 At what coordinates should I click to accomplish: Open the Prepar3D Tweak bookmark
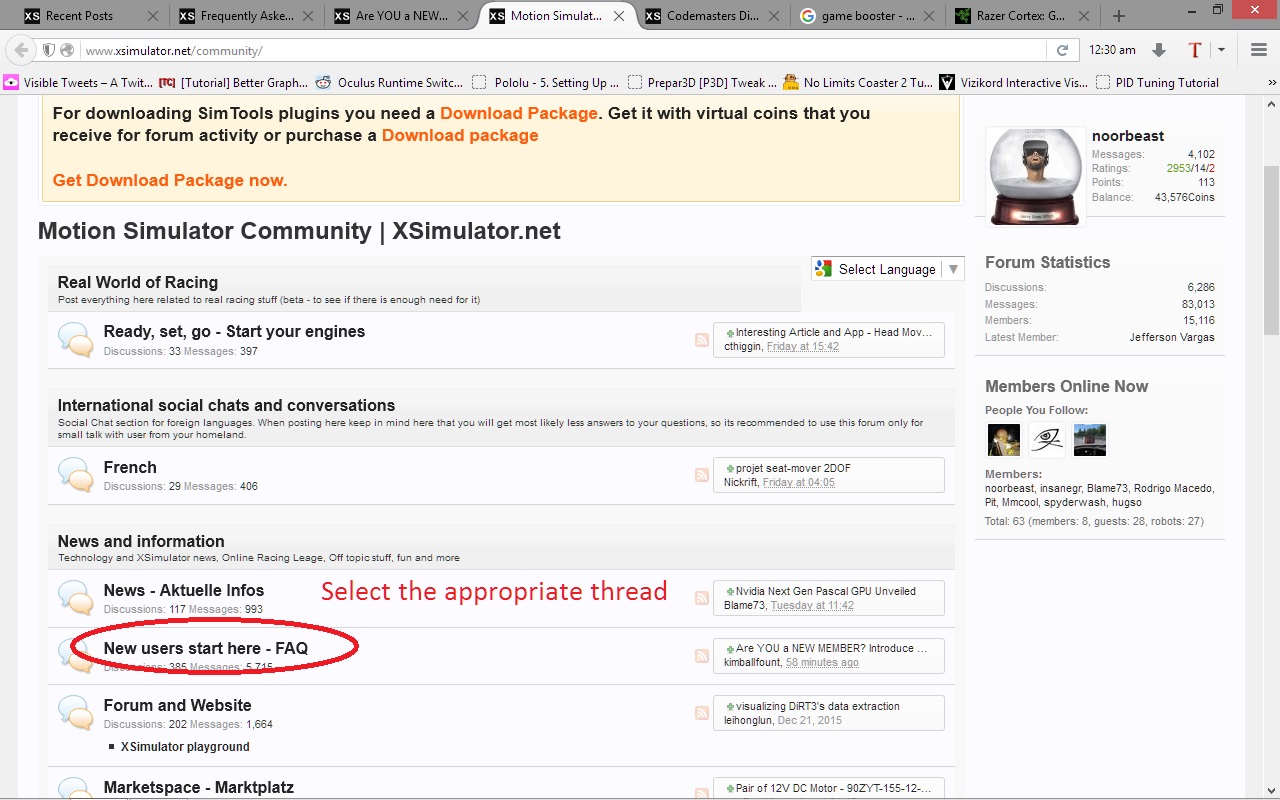(x=701, y=83)
